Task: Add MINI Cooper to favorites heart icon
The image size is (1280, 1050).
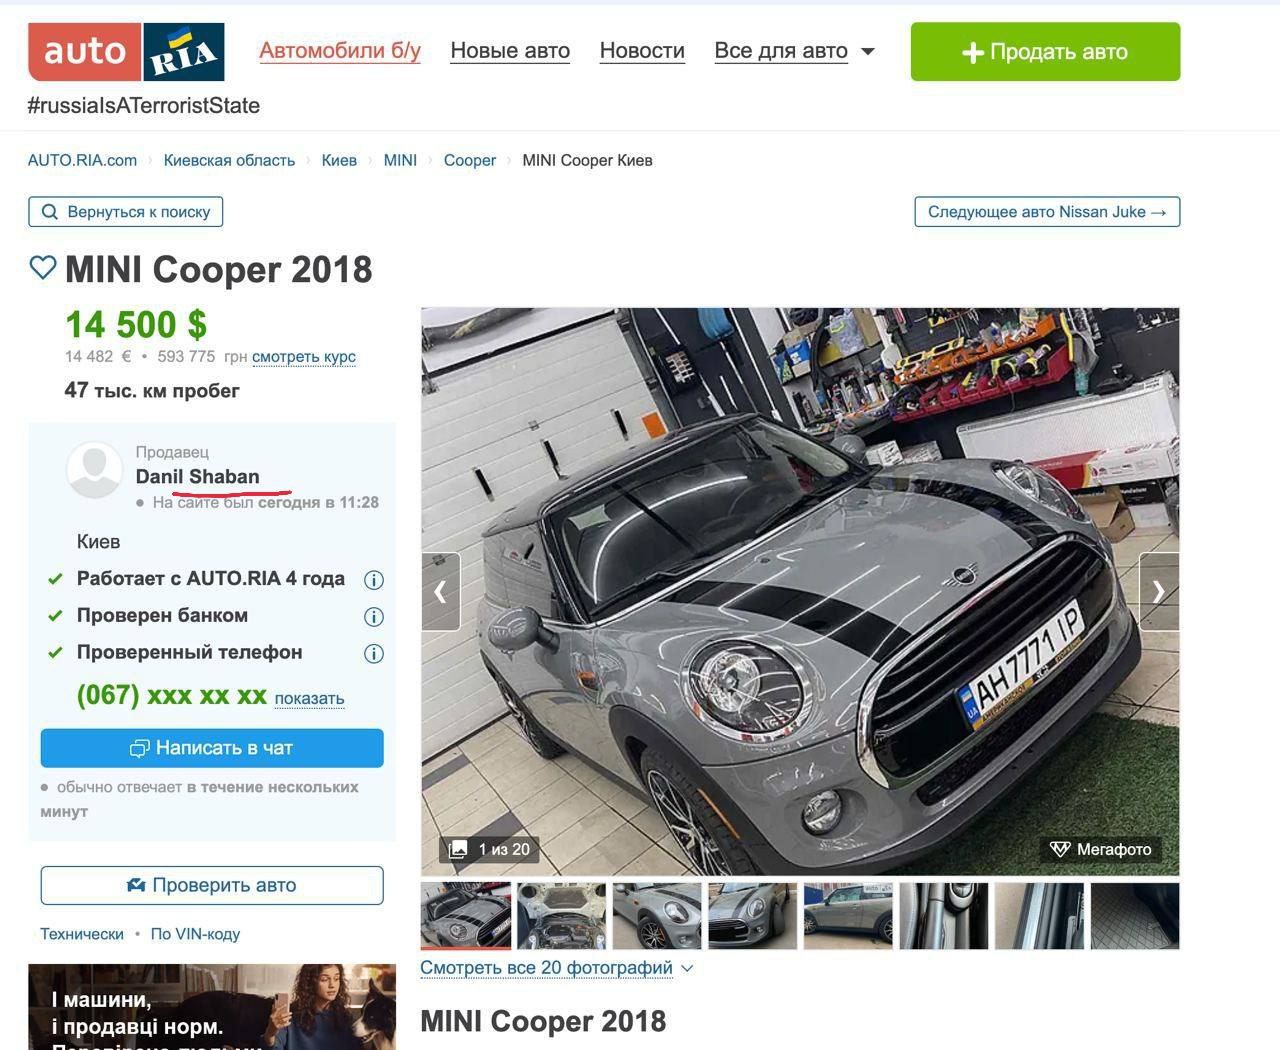Action: pos(43,268)
